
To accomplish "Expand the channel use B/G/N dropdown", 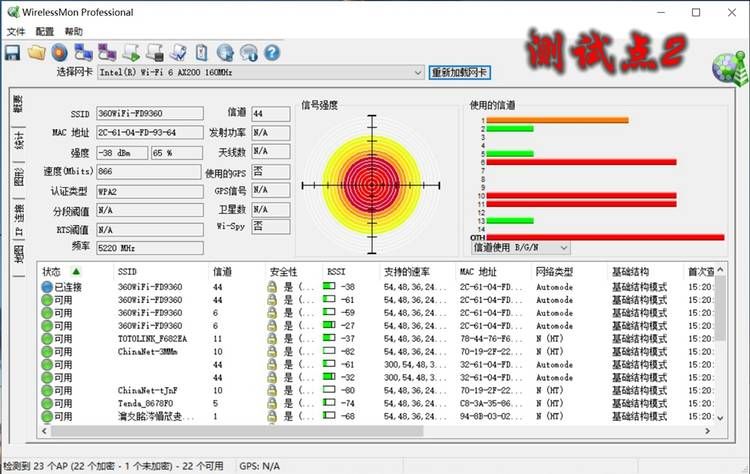I will pyautogui.click(x=521, y=248).
